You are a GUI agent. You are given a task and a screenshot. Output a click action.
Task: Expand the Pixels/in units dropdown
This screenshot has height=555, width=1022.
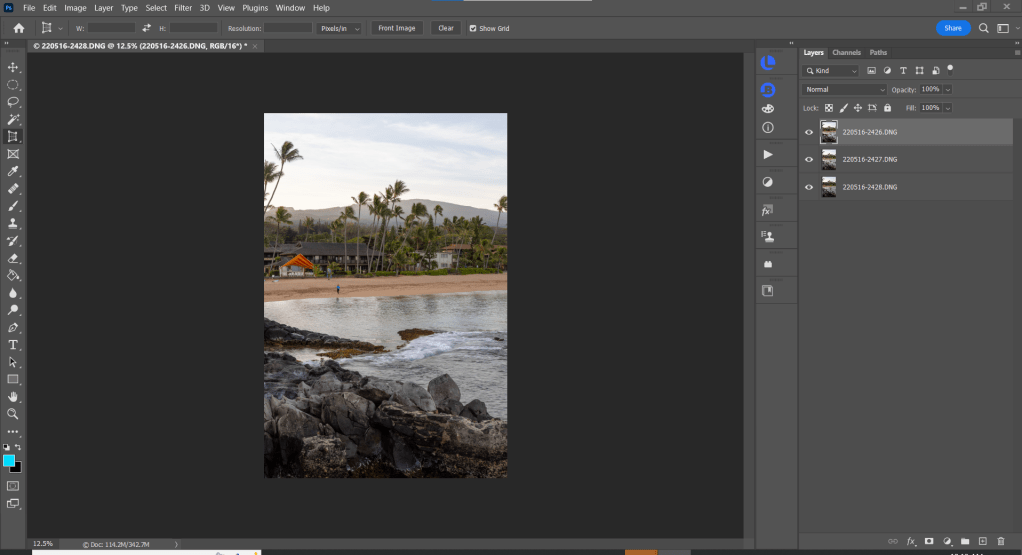pyautogui.click(x=340, y=28)
